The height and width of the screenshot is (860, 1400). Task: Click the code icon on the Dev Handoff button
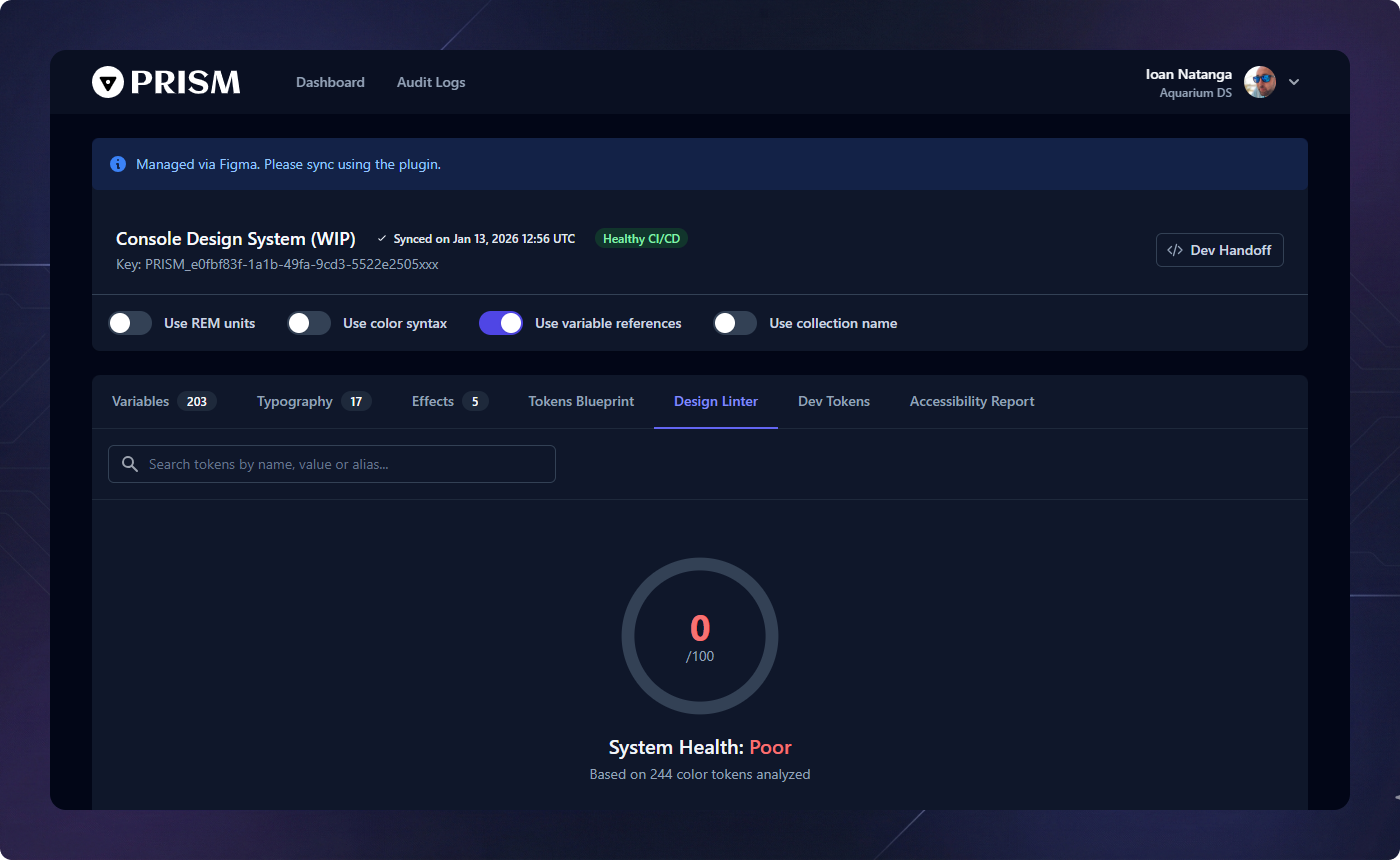(x=1174, y=250)
